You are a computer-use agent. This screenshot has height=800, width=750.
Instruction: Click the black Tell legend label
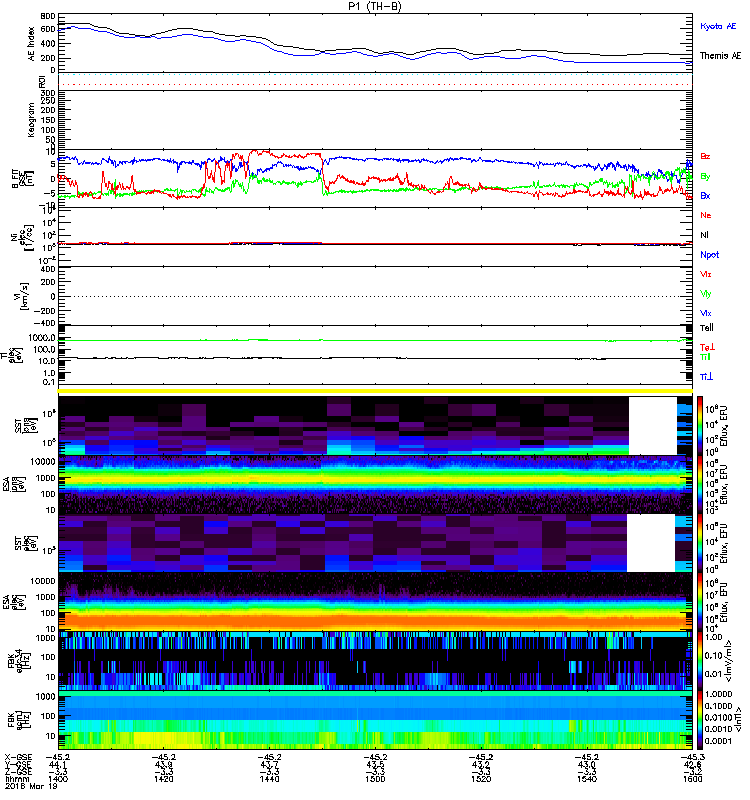pos(707,328)
